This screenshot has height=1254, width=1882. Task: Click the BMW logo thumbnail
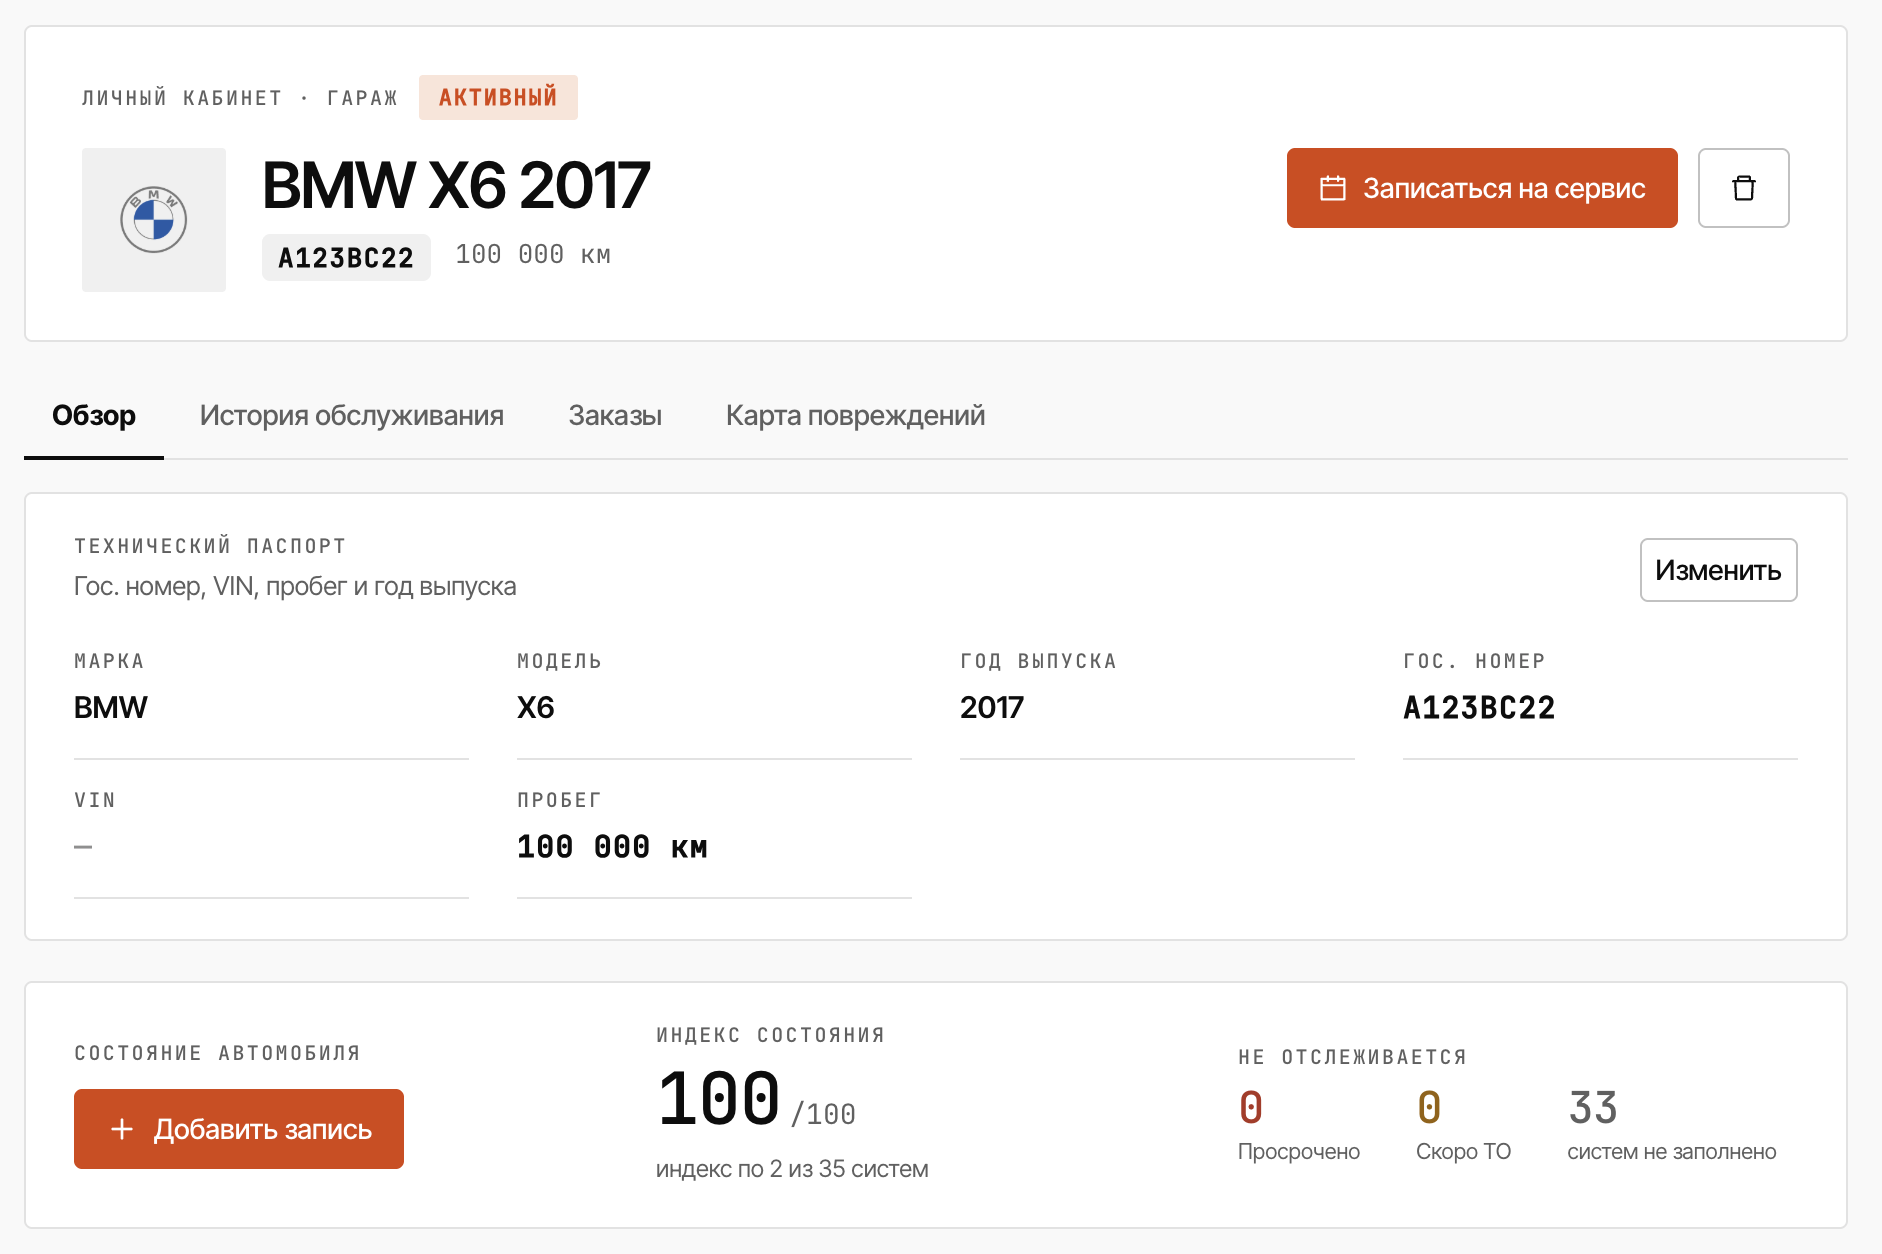point(154,220)
